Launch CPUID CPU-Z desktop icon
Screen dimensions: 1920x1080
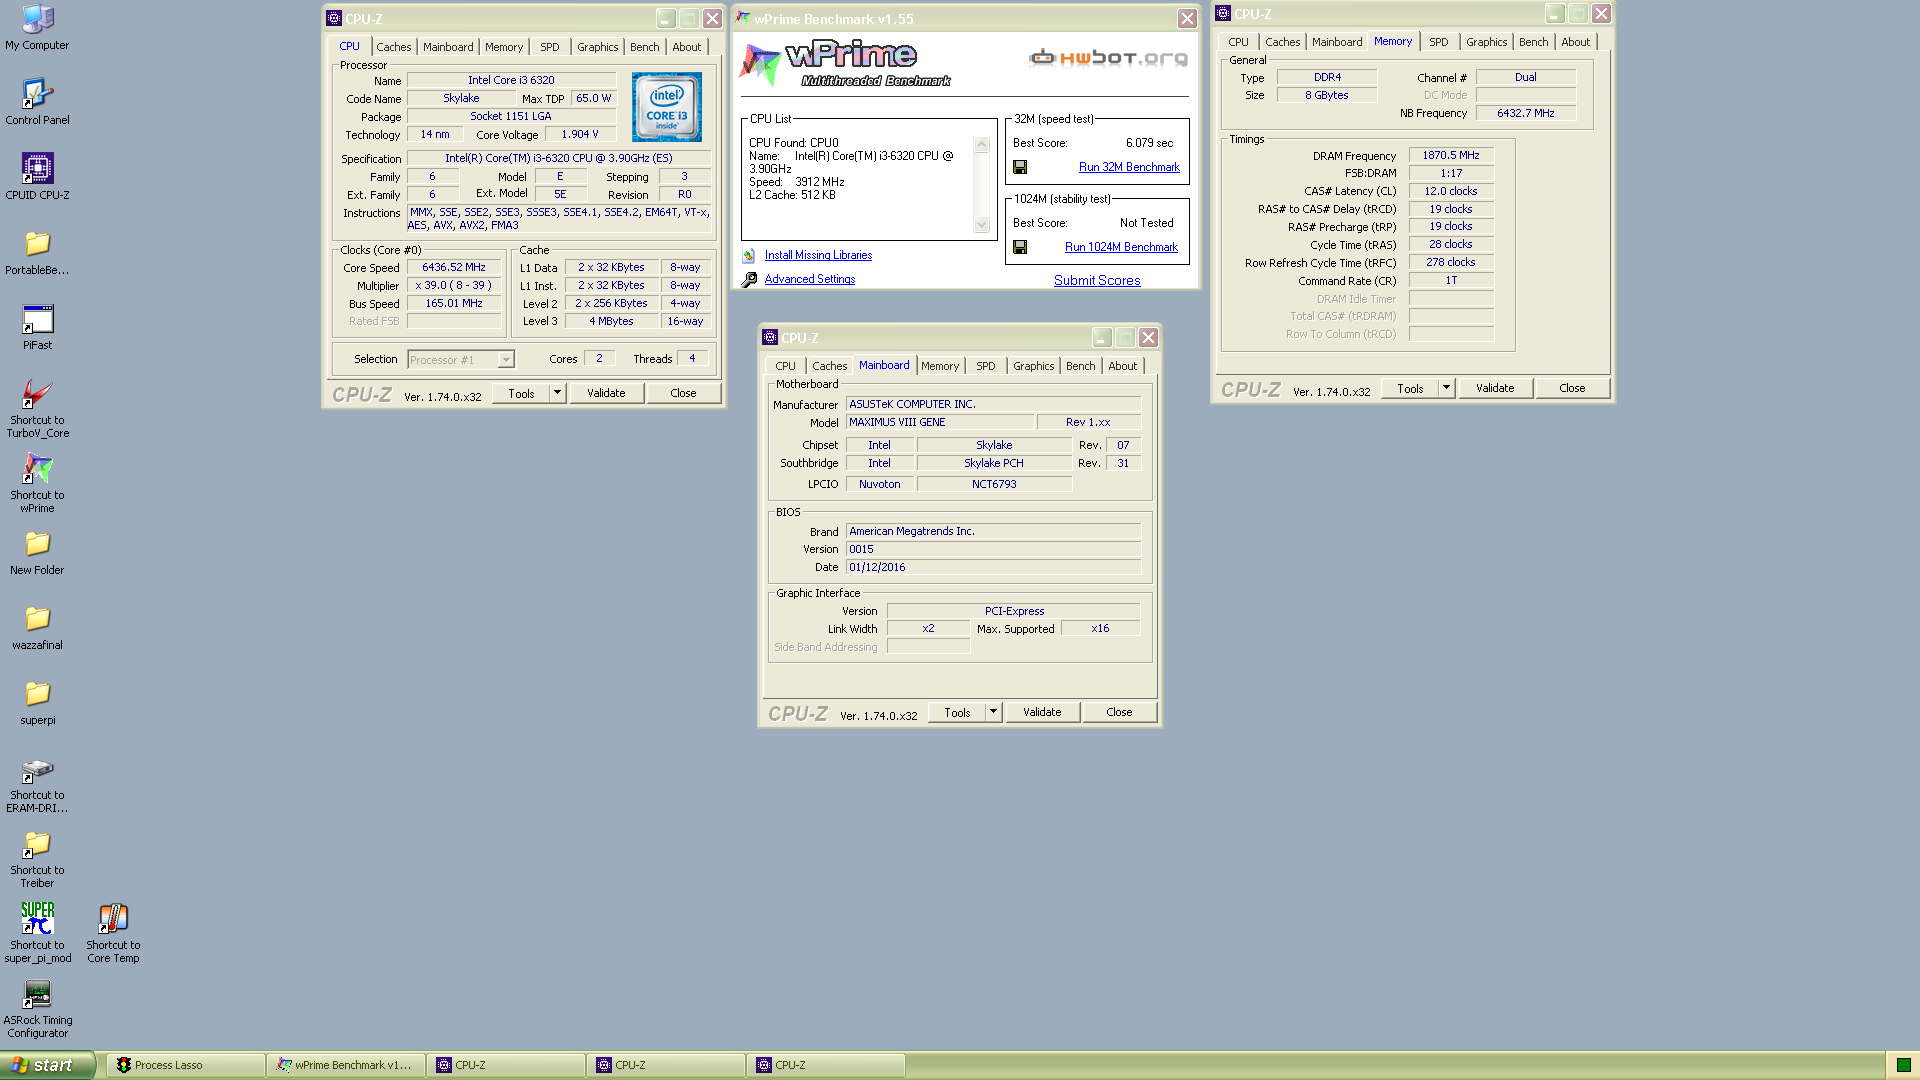click(x=37, y=177)
